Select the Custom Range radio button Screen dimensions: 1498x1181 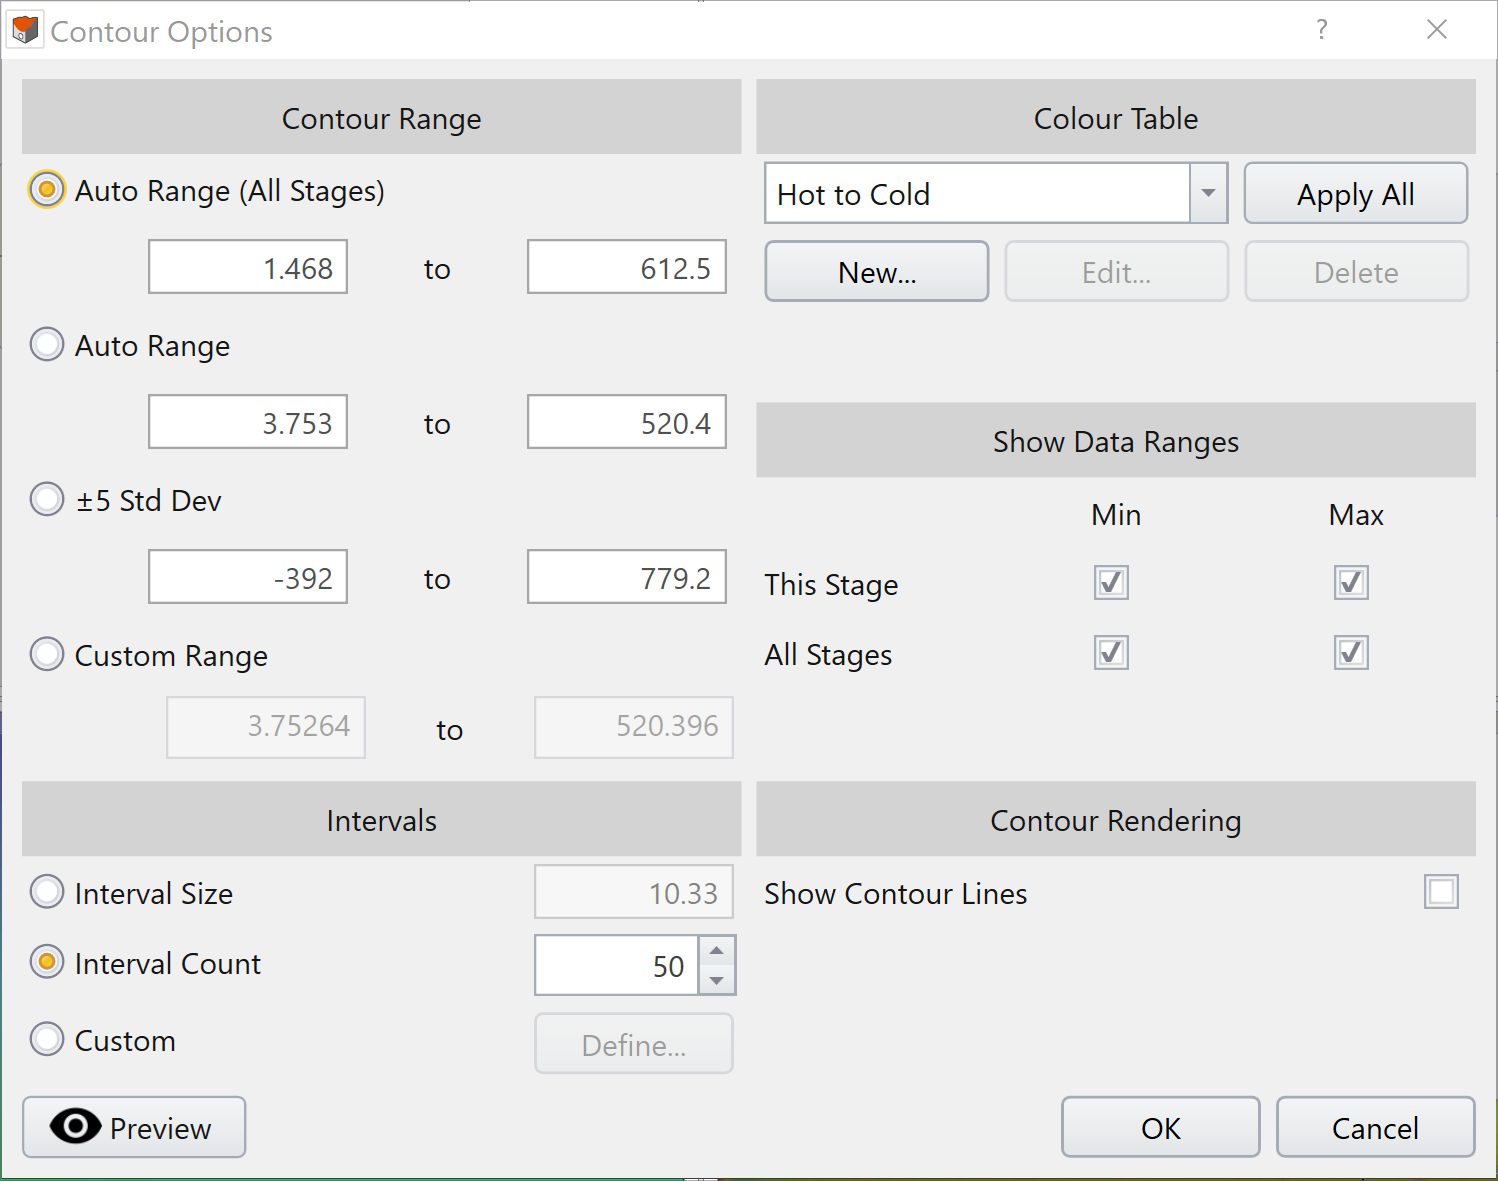(47, 655)
